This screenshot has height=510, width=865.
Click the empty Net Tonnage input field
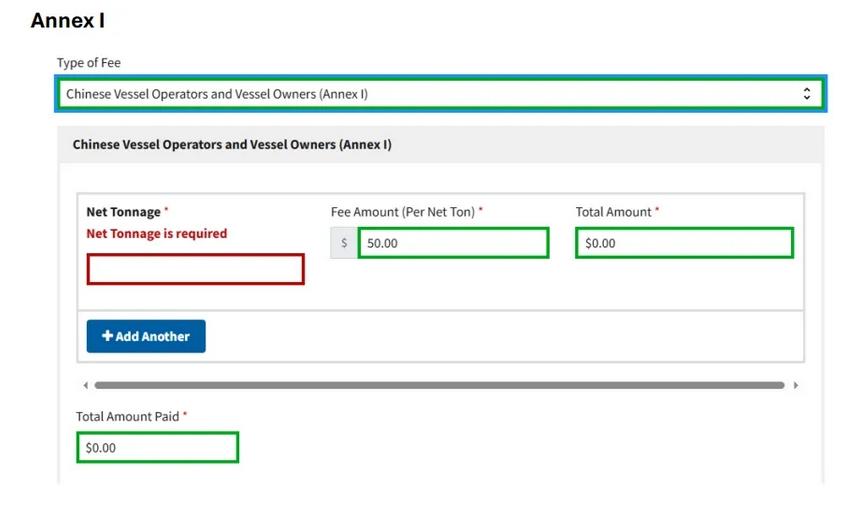195,269
